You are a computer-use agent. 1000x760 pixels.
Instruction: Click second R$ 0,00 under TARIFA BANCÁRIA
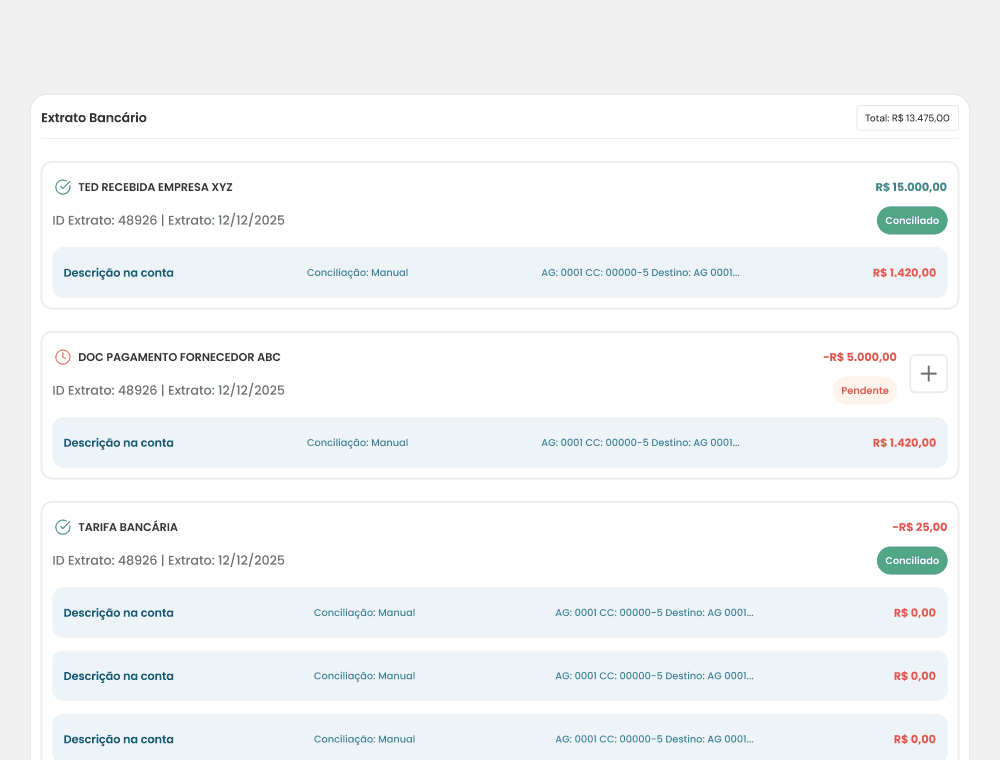[x=915, y=676]
